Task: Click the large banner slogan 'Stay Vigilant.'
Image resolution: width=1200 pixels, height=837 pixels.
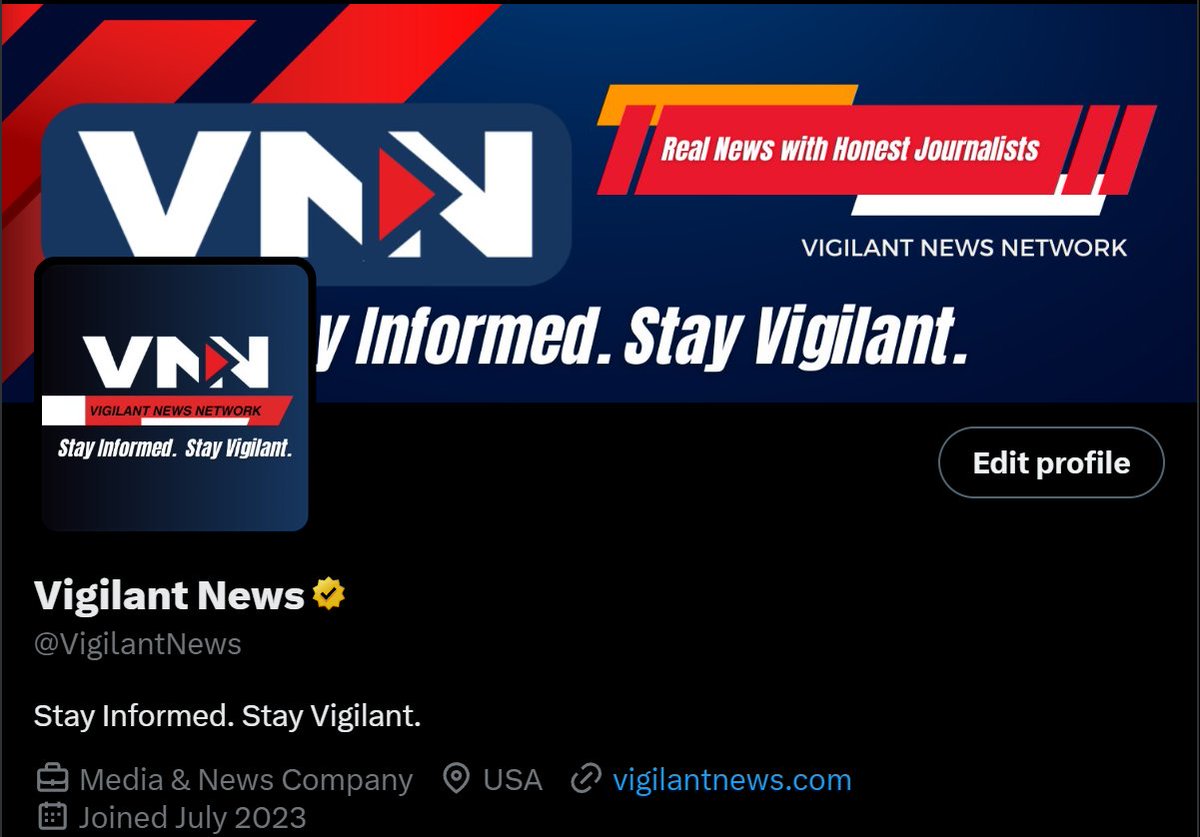Action: [795, 338]
